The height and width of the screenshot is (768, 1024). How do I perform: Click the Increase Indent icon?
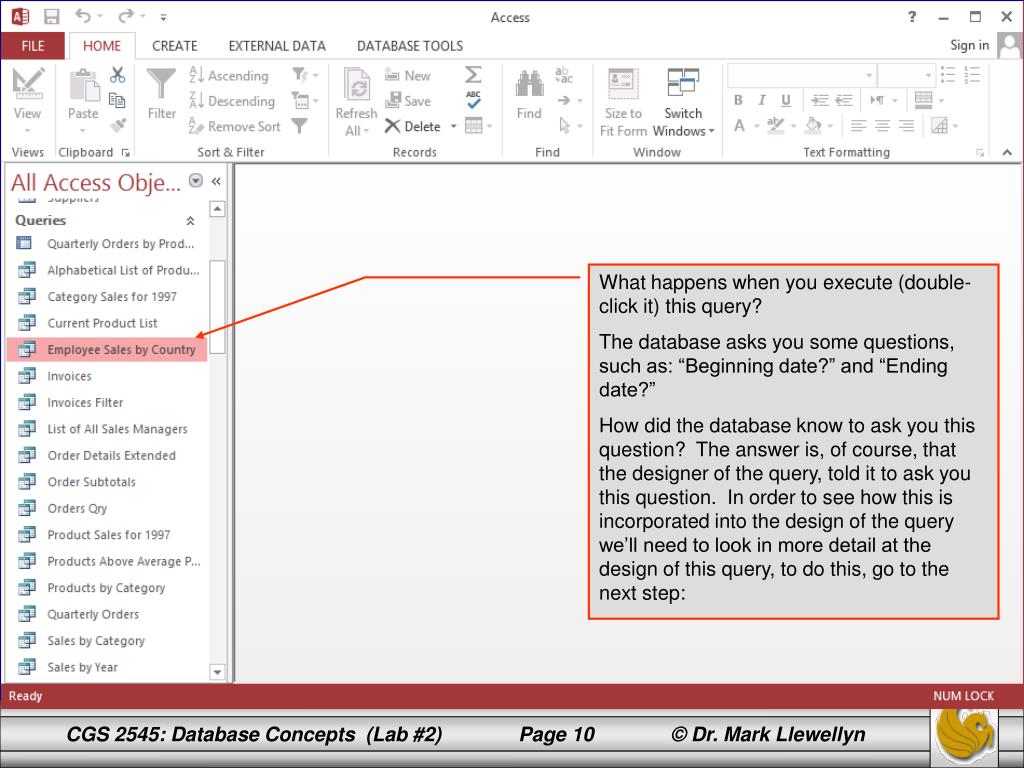pos(820,100)
